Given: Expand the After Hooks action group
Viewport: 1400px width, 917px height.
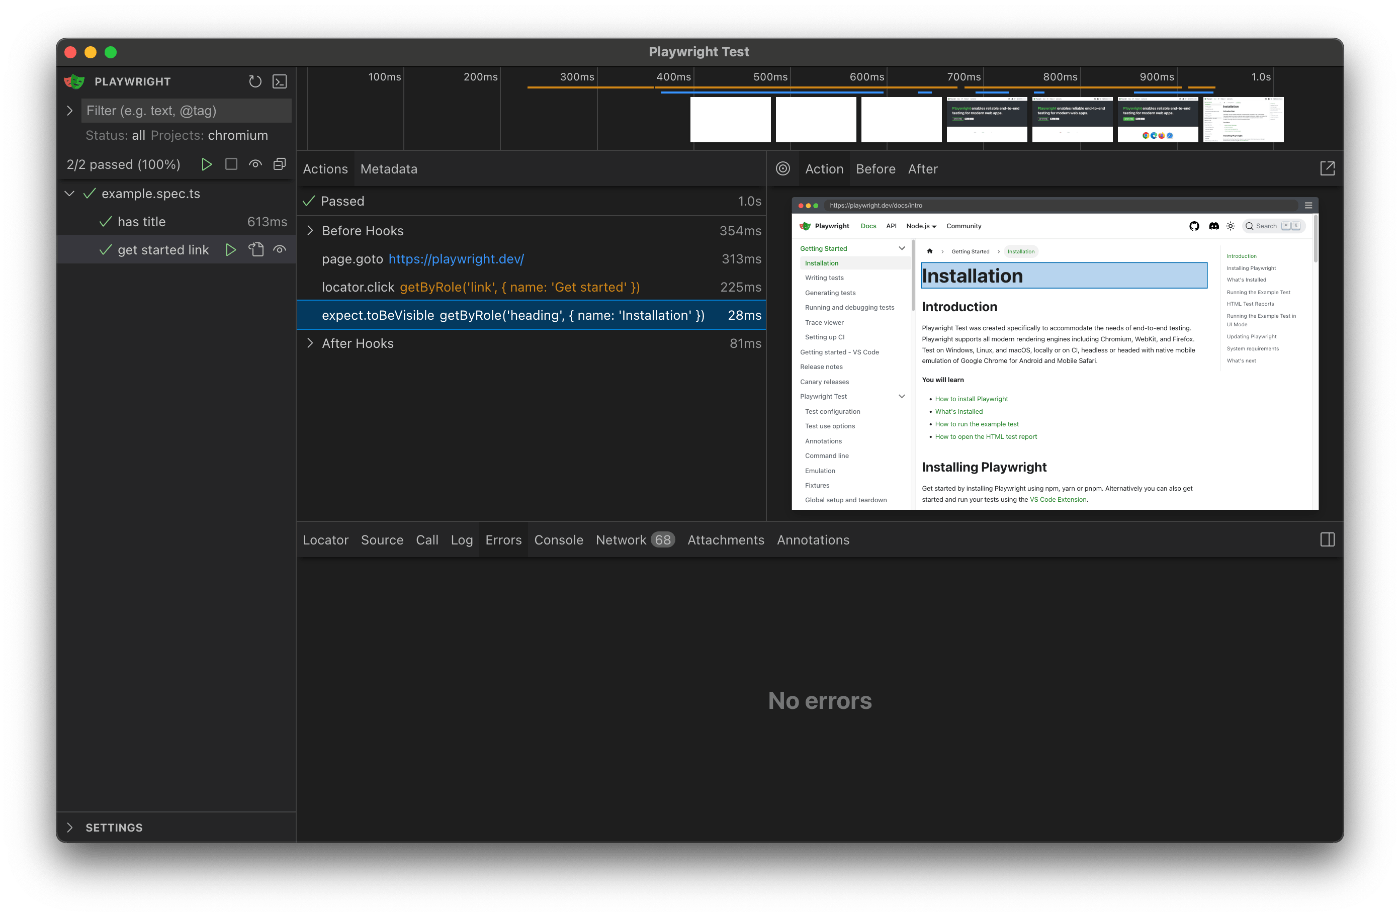Looking at the screenshot, I should (x=310, y=343).
